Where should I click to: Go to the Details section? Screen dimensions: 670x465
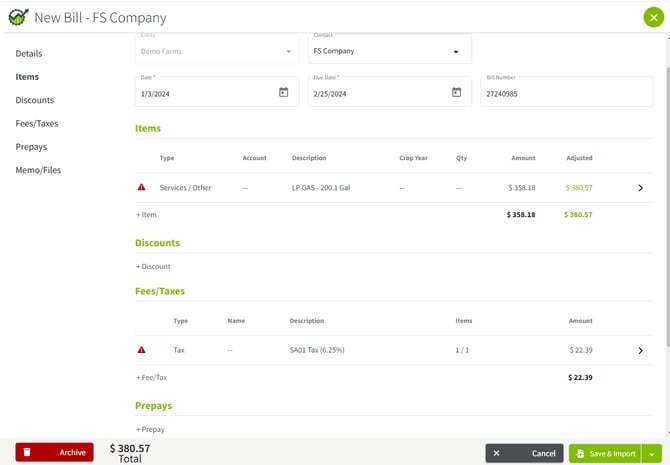pos(29,53)
